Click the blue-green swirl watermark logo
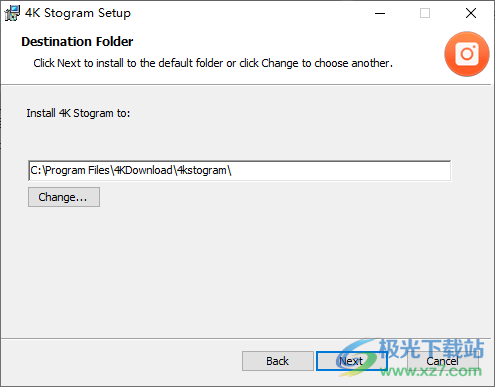The height and width of the screenshot is (387, 495). point(357,358)
